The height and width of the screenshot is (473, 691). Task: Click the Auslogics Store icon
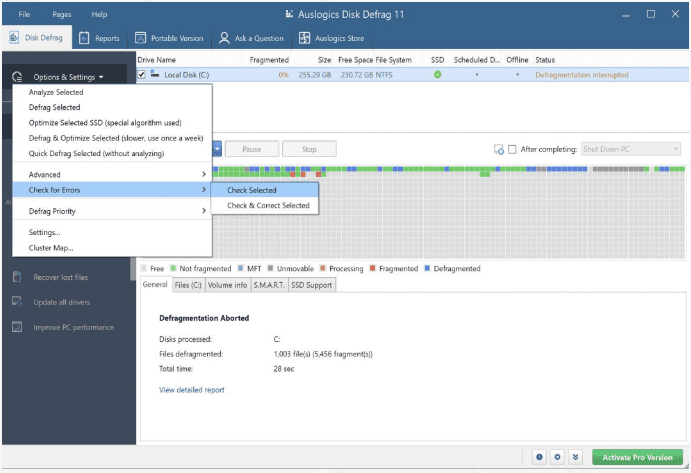(x=304, y=38)
